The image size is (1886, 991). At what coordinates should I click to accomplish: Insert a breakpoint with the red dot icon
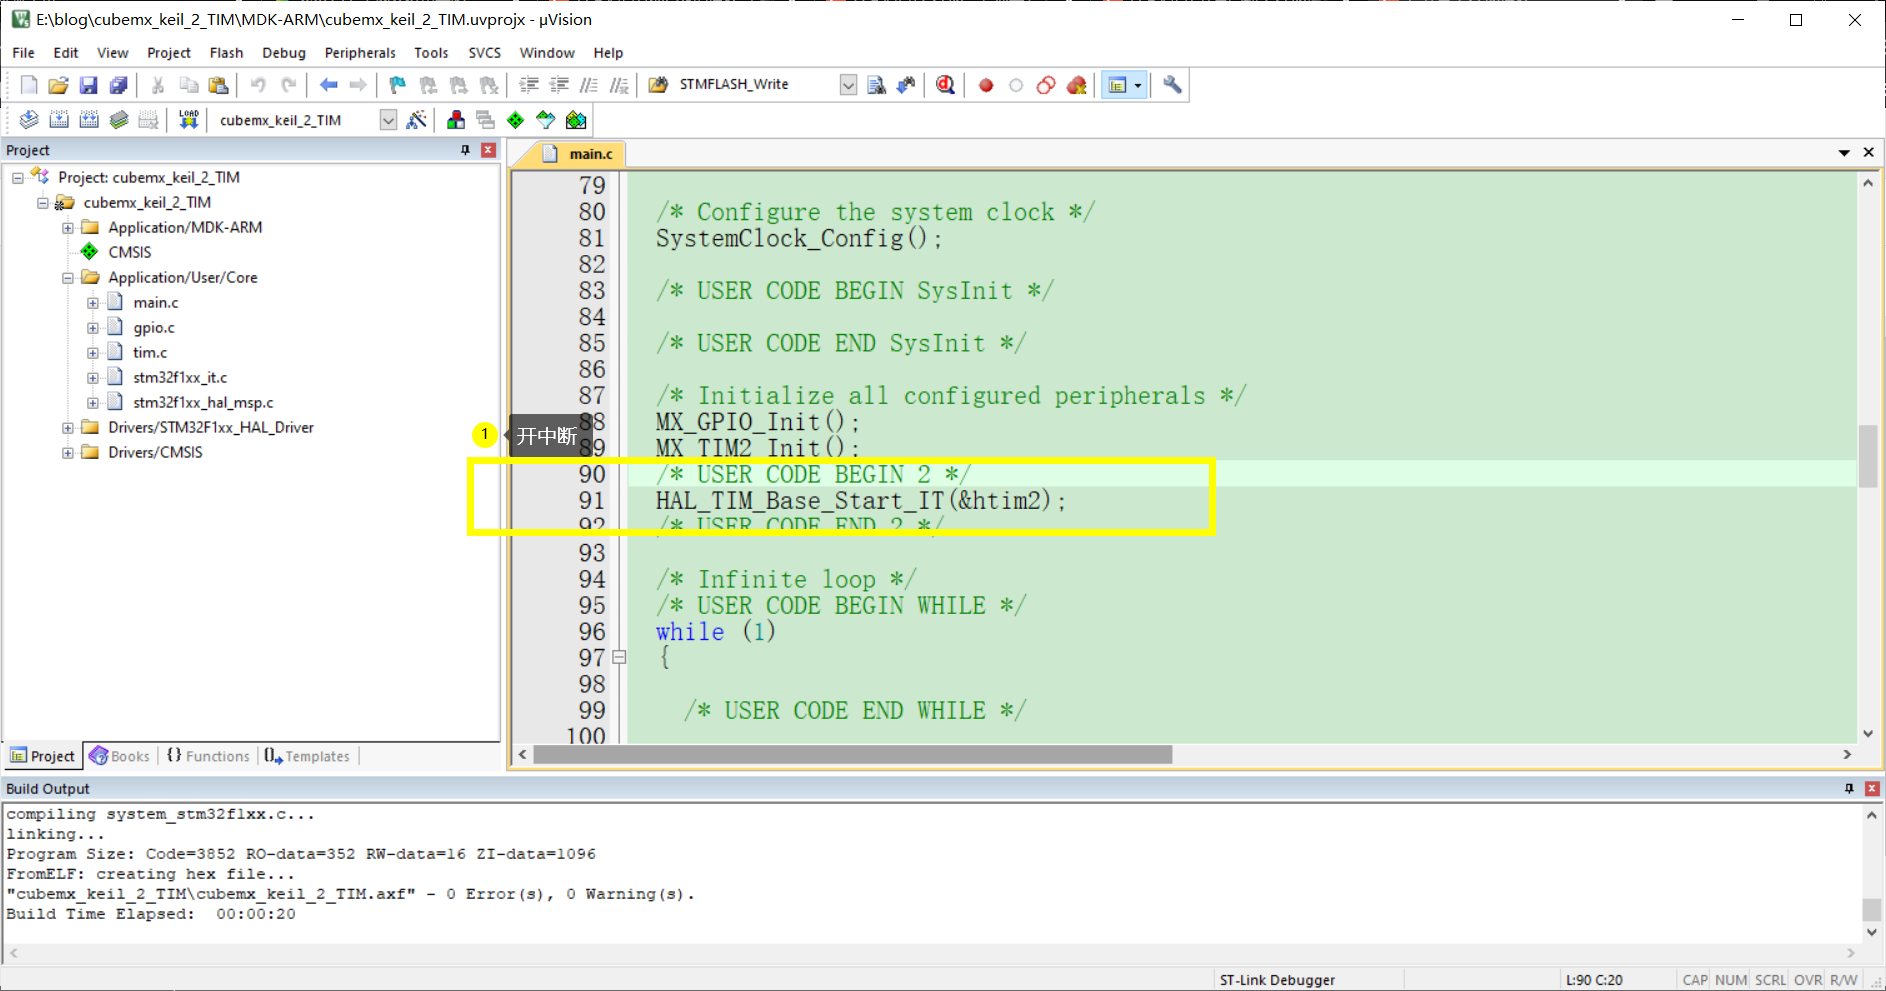tap(986, 85)
